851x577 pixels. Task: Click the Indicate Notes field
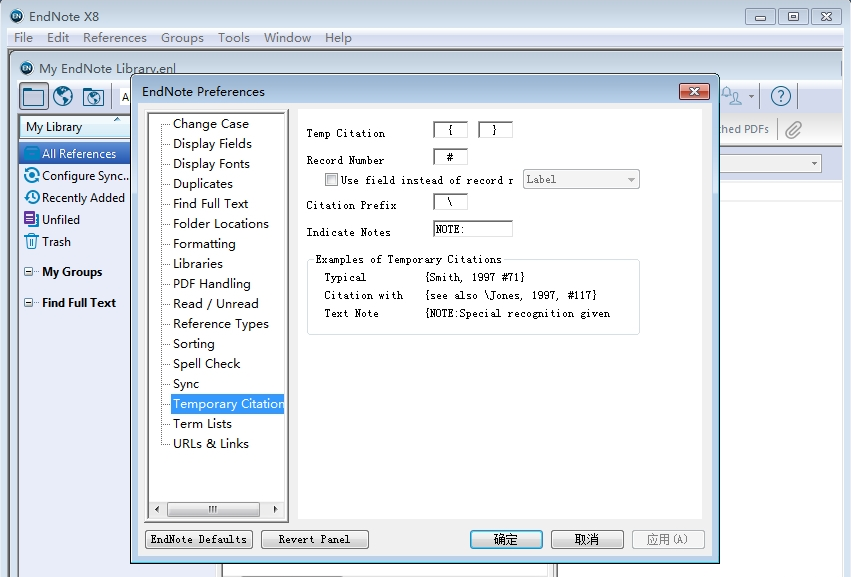[x=473, y=229]
